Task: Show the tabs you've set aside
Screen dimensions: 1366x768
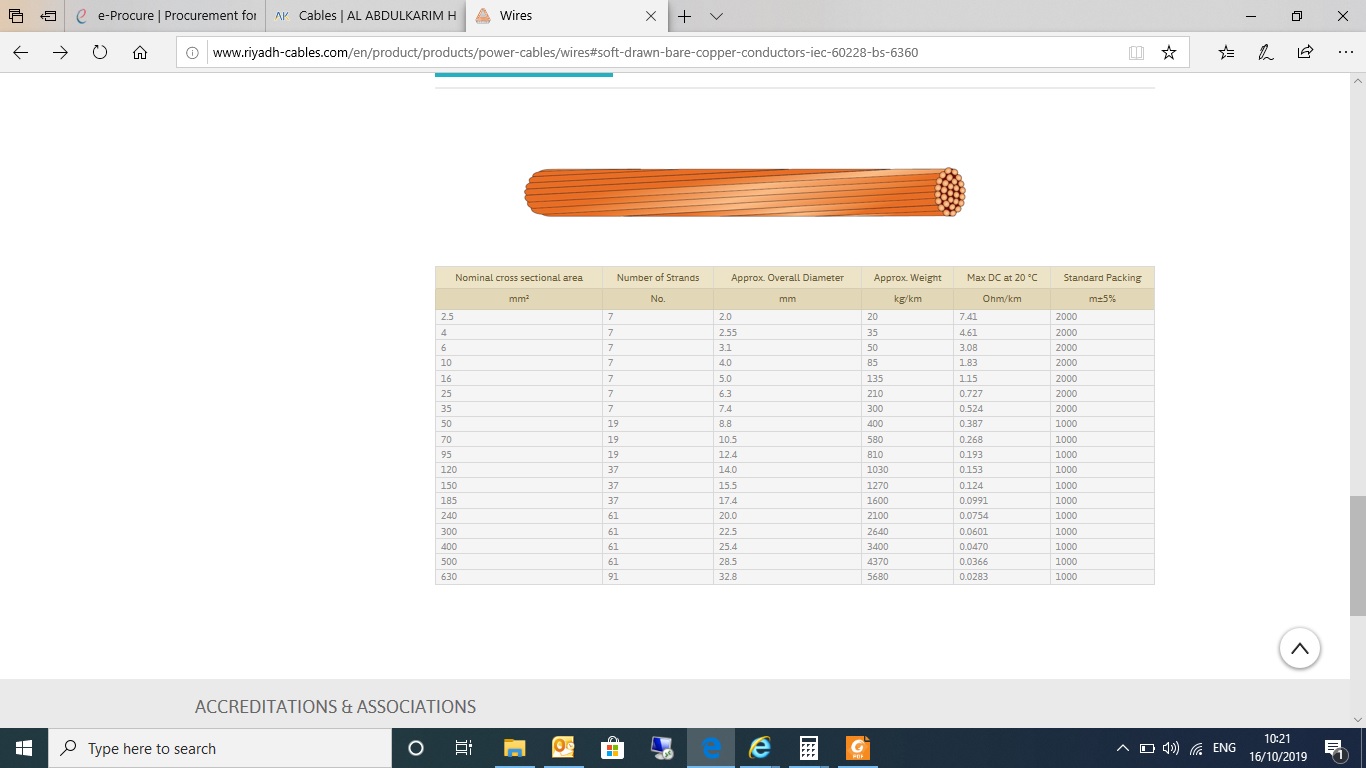Action: 16,16
